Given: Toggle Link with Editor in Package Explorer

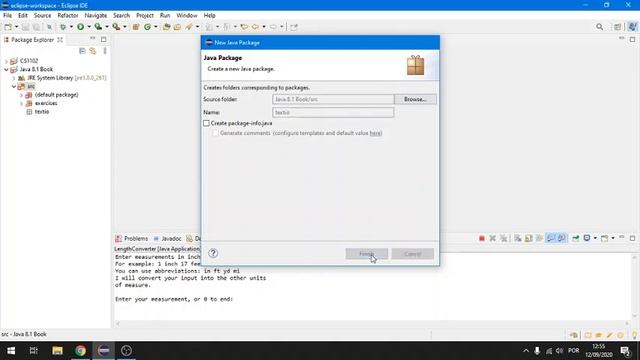Looking at the screenshot, I should 93,51.
